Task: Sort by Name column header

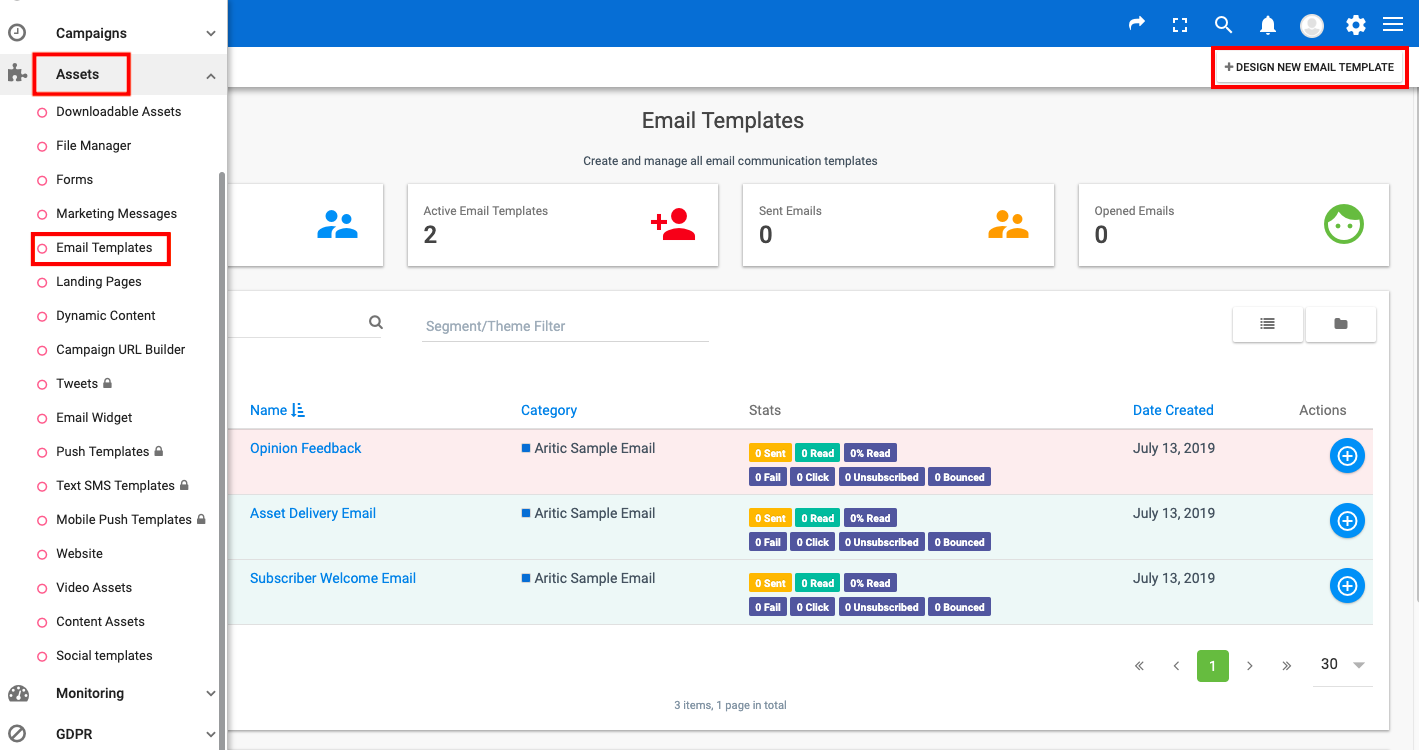Action: tap(268, 410)
